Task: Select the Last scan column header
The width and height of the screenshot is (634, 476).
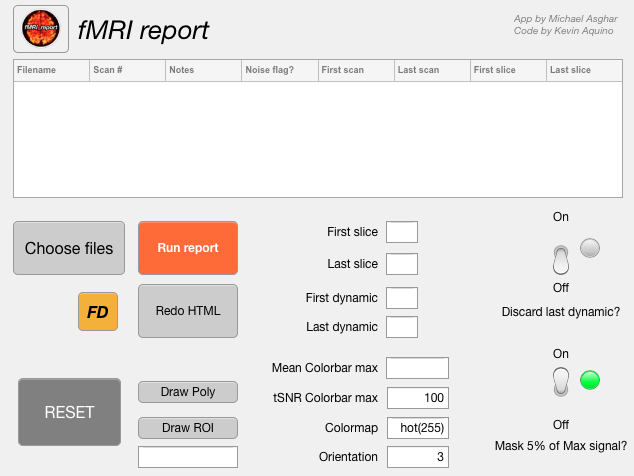Action: [x=432, y=70]
